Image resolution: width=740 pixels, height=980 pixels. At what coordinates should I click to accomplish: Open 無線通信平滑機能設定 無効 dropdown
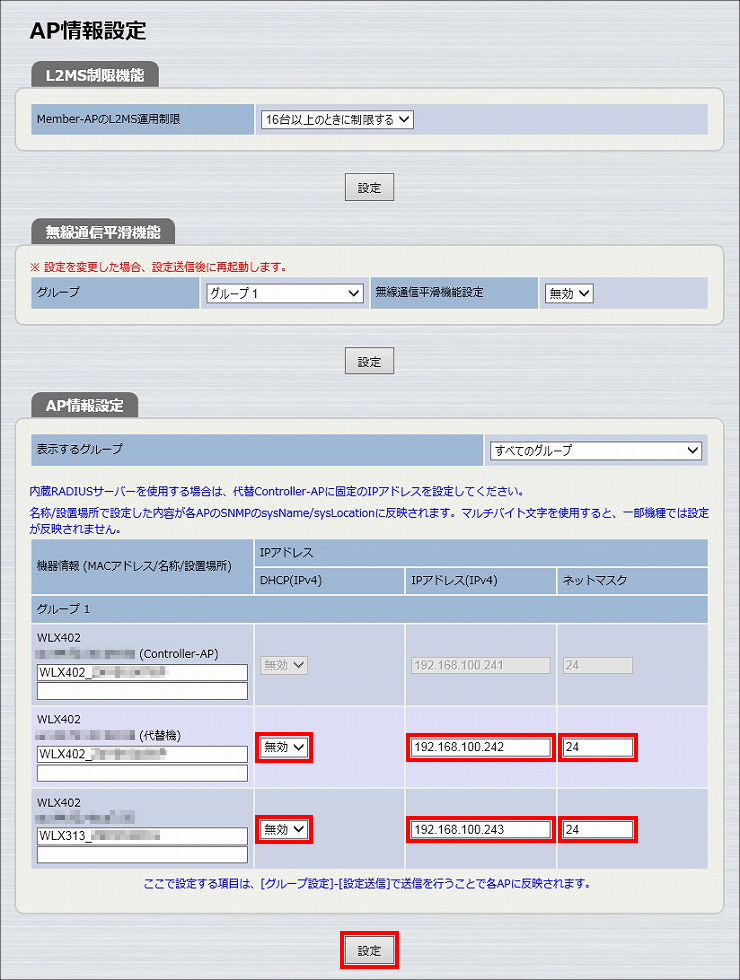[x=569, y=293]
